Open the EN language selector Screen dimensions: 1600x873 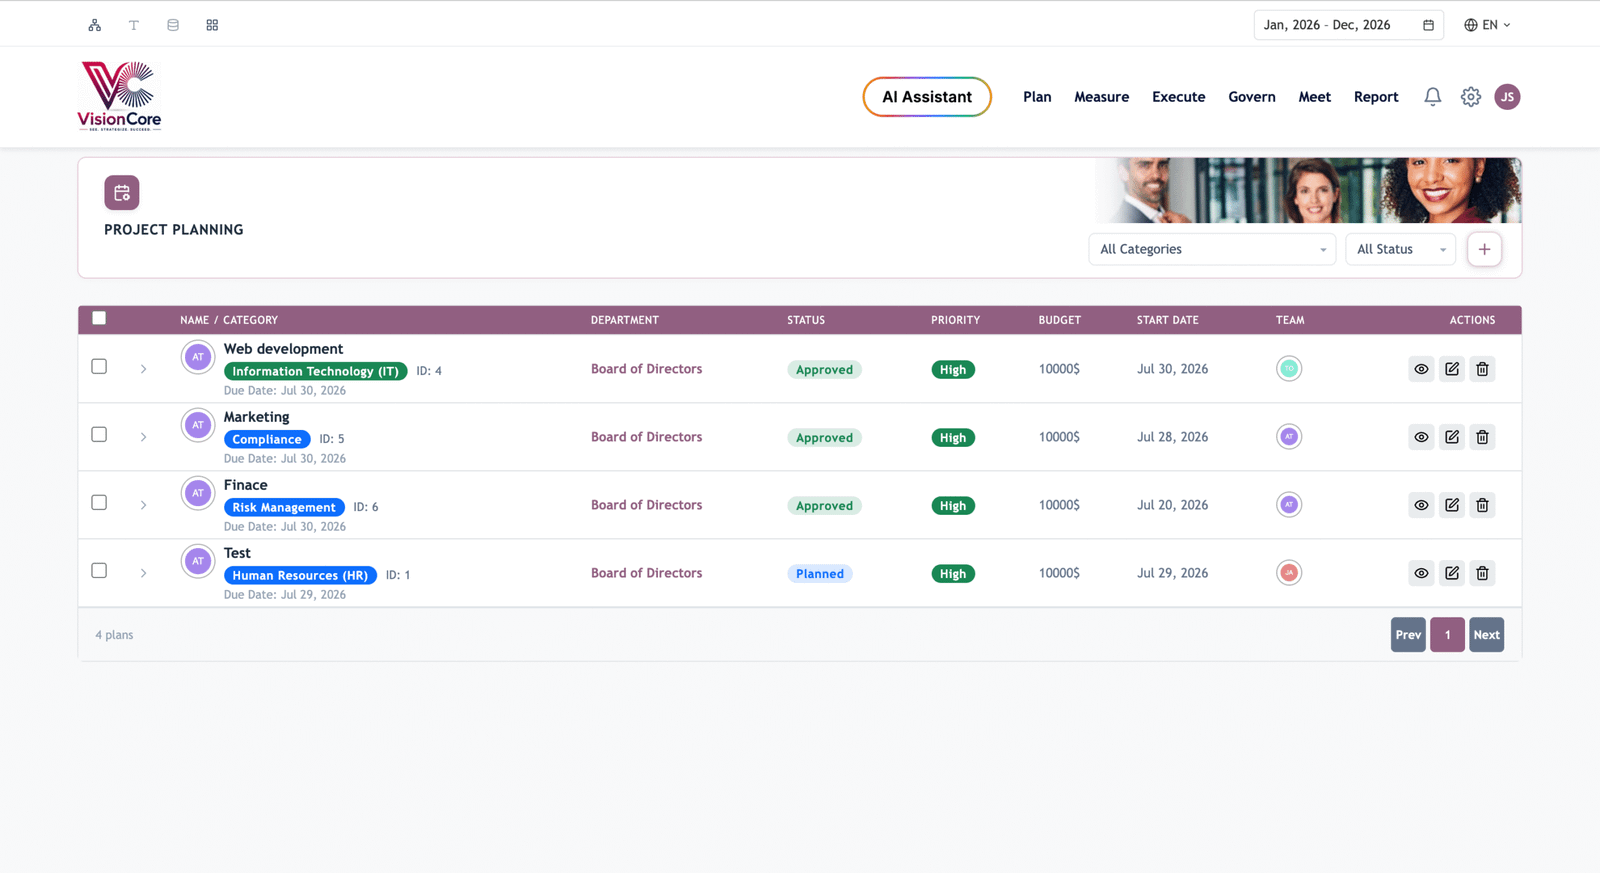pos(1488,25)
